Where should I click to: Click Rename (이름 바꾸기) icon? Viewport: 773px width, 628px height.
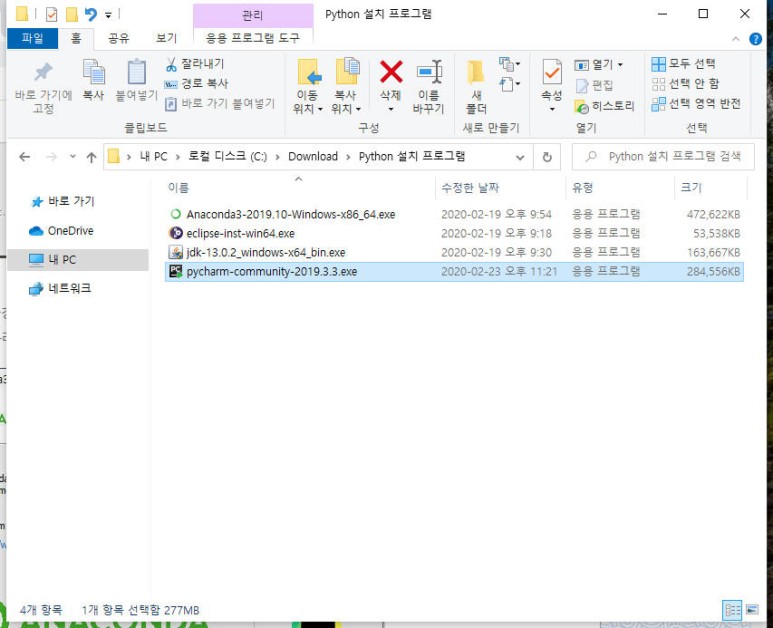429,72
